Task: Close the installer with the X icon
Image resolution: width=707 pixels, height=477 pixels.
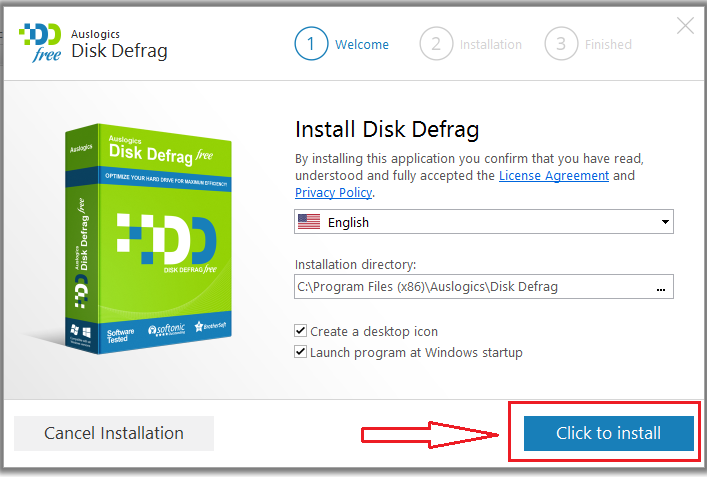Action: (685, 27)
